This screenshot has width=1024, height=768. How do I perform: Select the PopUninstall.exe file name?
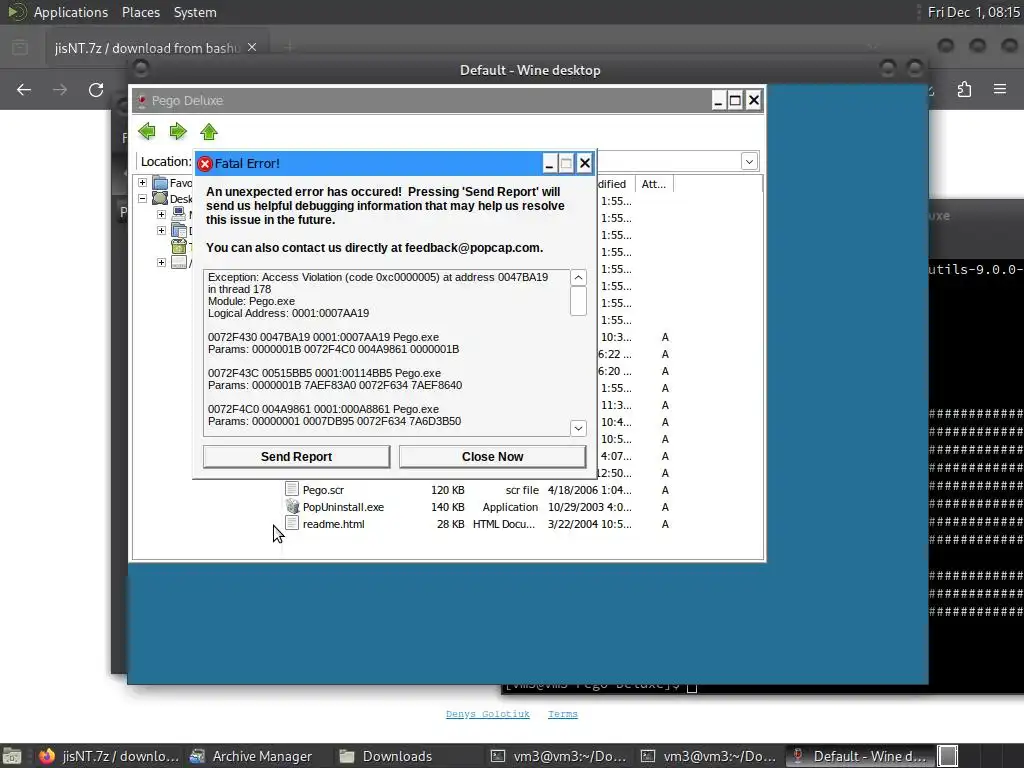(x=344, y=507)
